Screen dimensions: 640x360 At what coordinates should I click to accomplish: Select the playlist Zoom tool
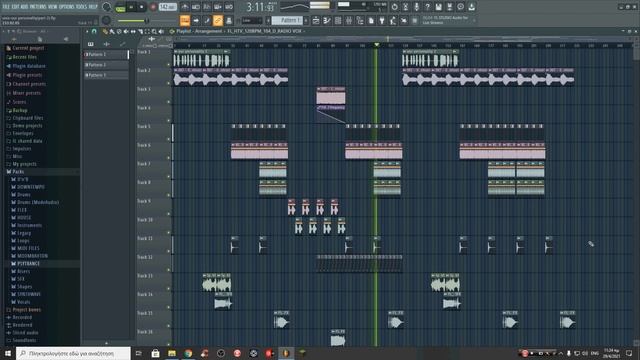tap(154, 31)
